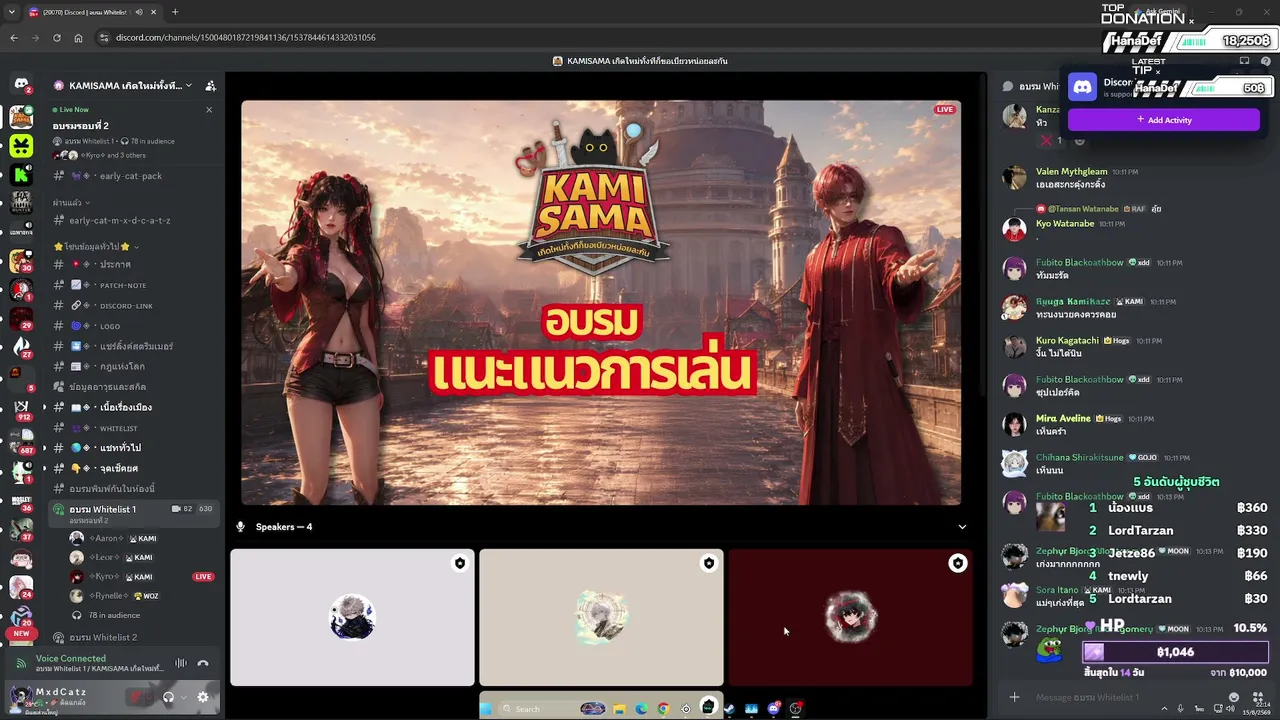1280x720 pixels.
Task: Expand the จุดเช็คยศ channel threads arrow
Action: [x=44, y=468]
